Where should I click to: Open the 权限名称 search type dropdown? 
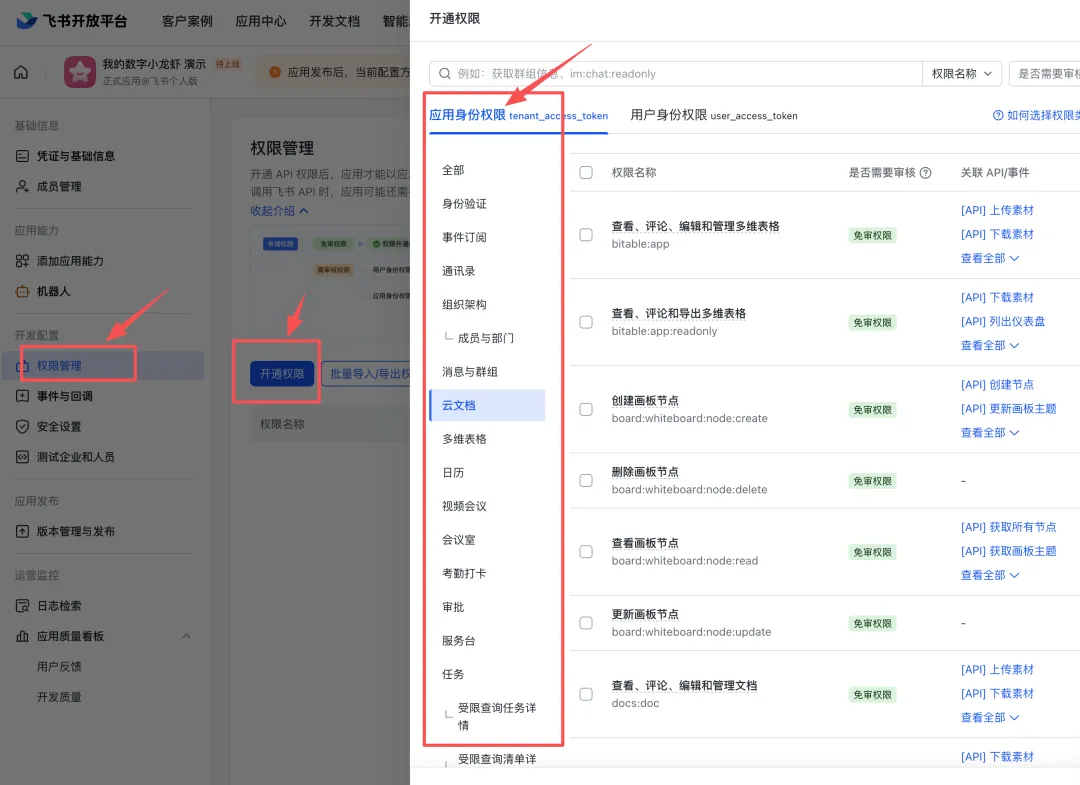[x=962, y=74]
